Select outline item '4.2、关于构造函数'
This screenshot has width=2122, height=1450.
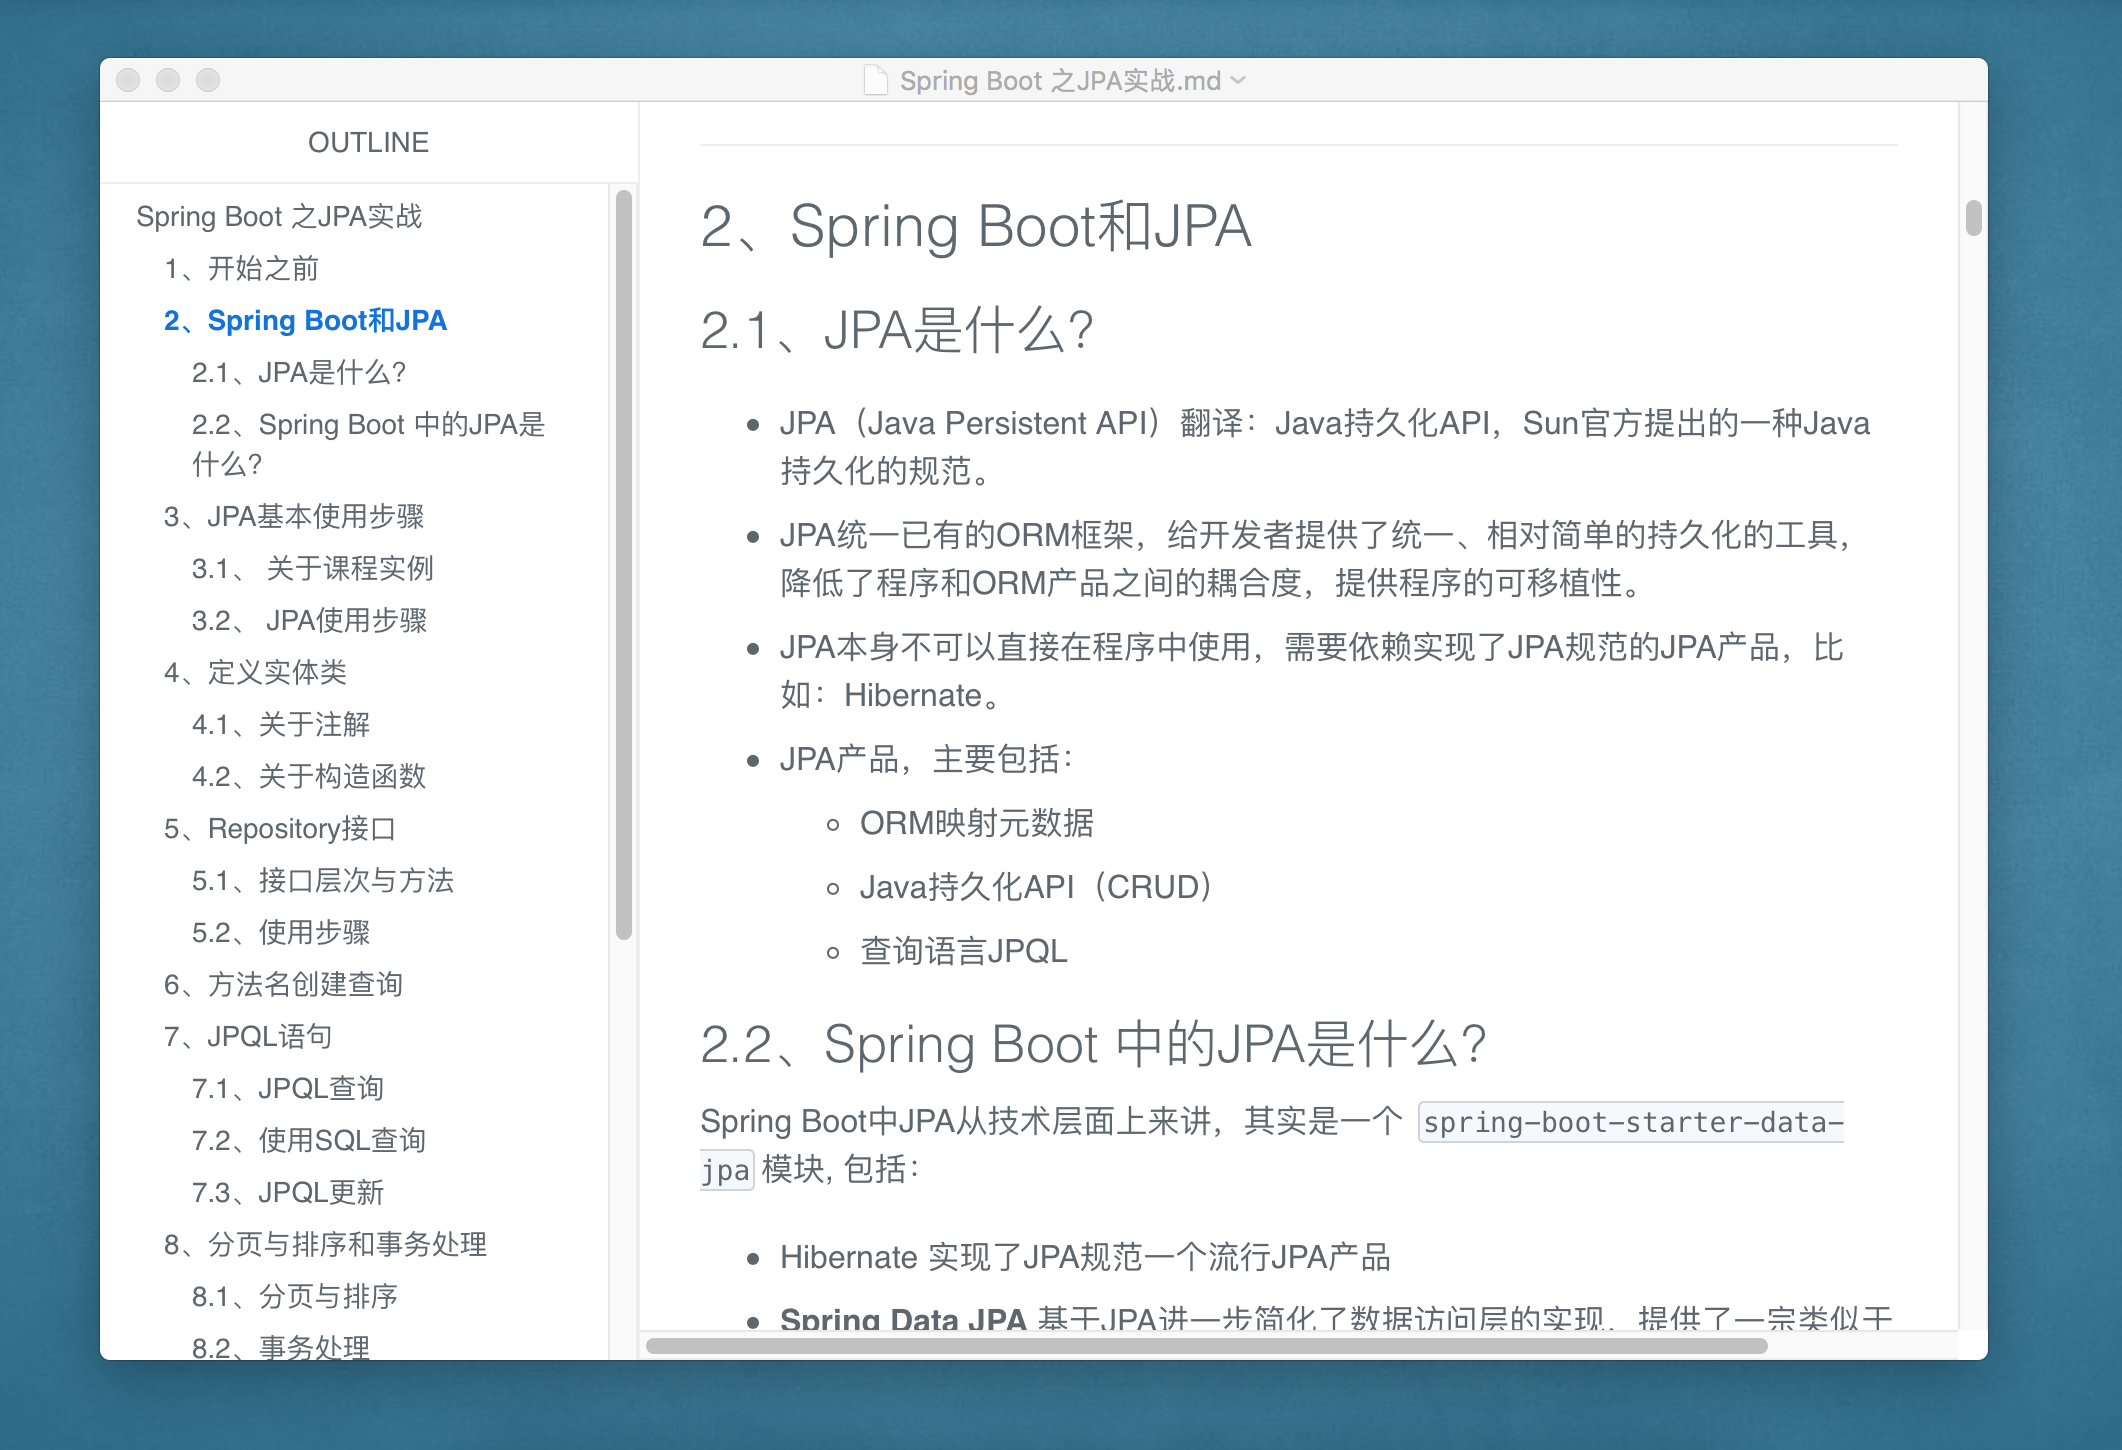click(x=309, y=776)
